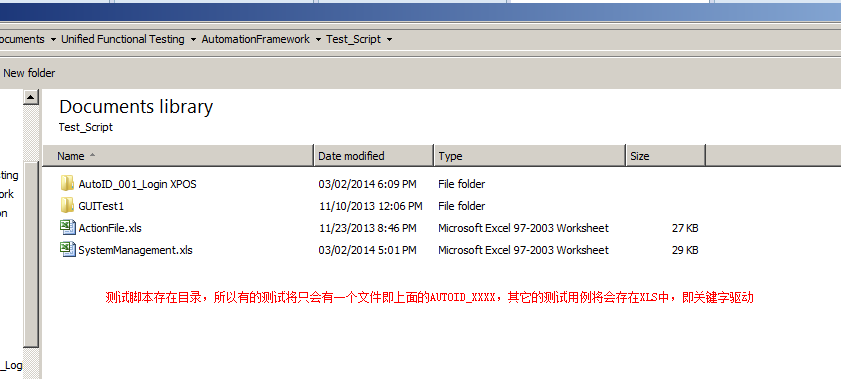
Task: Click the 11/23/2013 8:46 PM date cell
Action: (367, 228)
